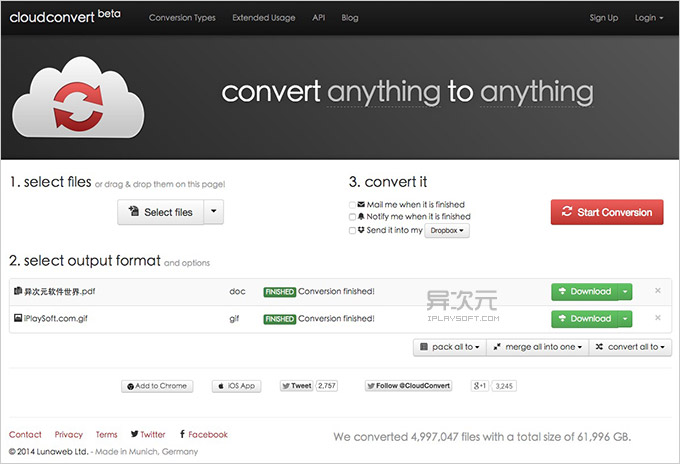This screenshot has width=680, height=464.
Task: Click FINISHED badge in the pdf row
Action: point(280,292)
